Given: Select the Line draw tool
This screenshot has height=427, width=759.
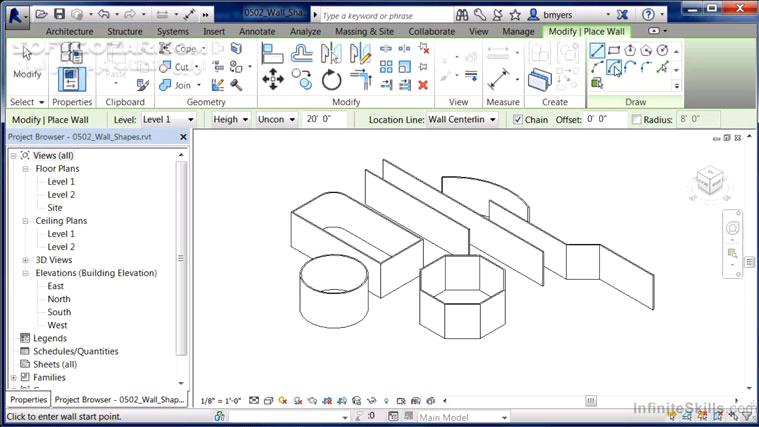Looking at the screenshot, I should click(597, 50).
